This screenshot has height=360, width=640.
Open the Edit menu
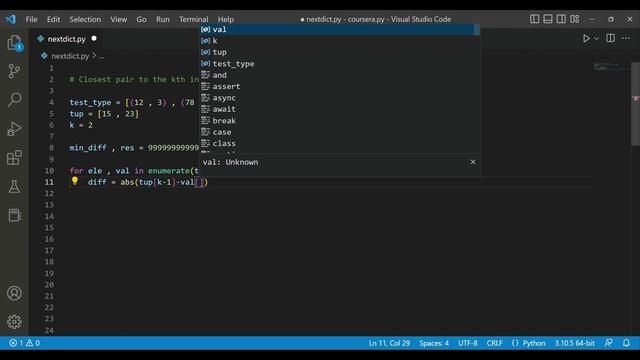[53, 19]
